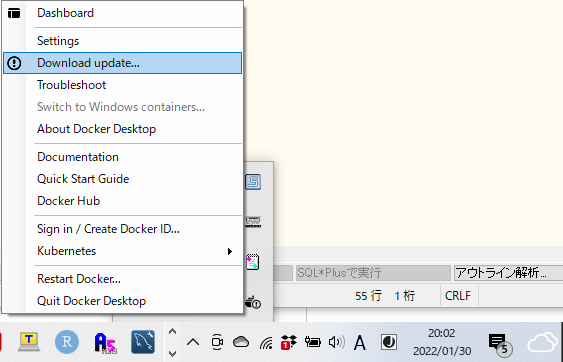
Task: Open the Quick Start Guide
Action: point(122,179)
